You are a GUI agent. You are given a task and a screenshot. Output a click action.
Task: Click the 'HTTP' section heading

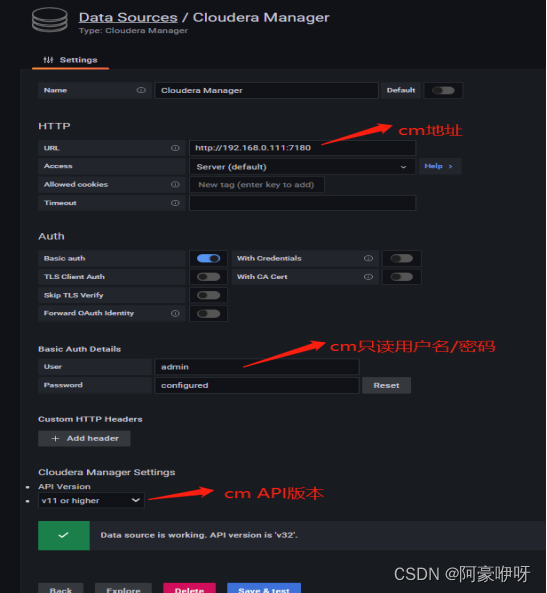(54, 126)
